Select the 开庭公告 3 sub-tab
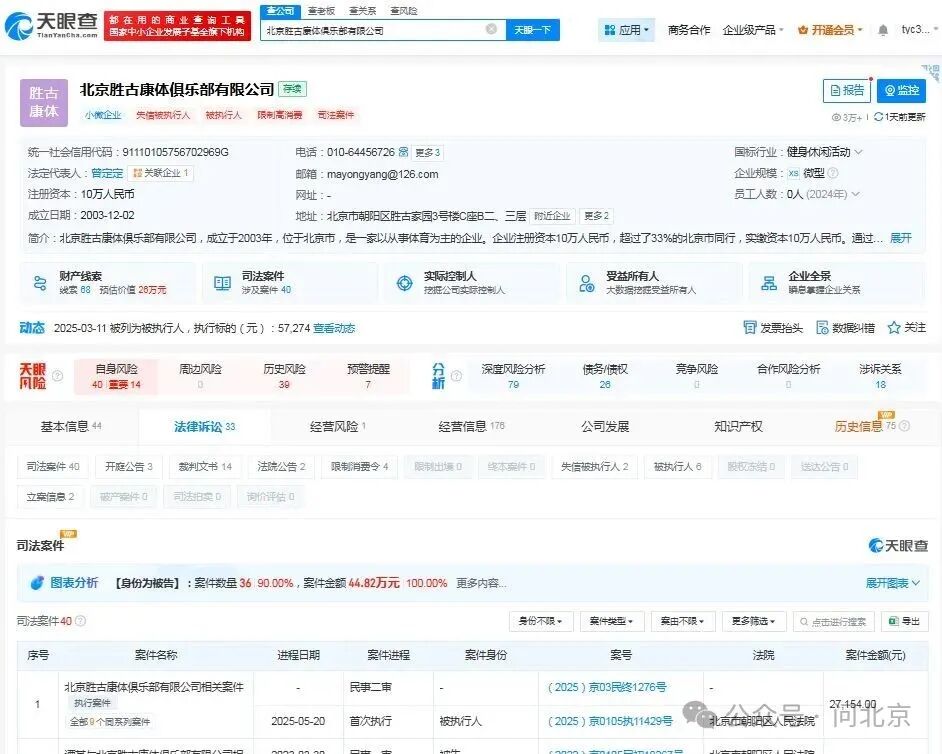Image resolution: width=942 pixels, height=754 pixels. (x=129, y=466)
